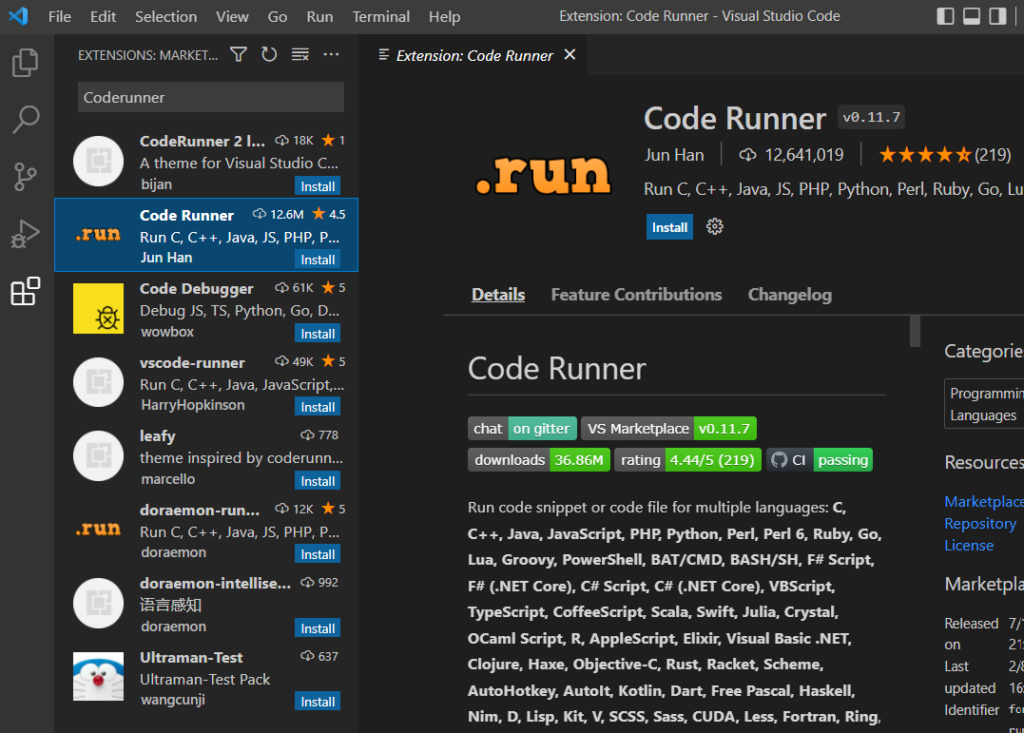Open the Source Control view
1024x733 pixels.
coord(25,177)
